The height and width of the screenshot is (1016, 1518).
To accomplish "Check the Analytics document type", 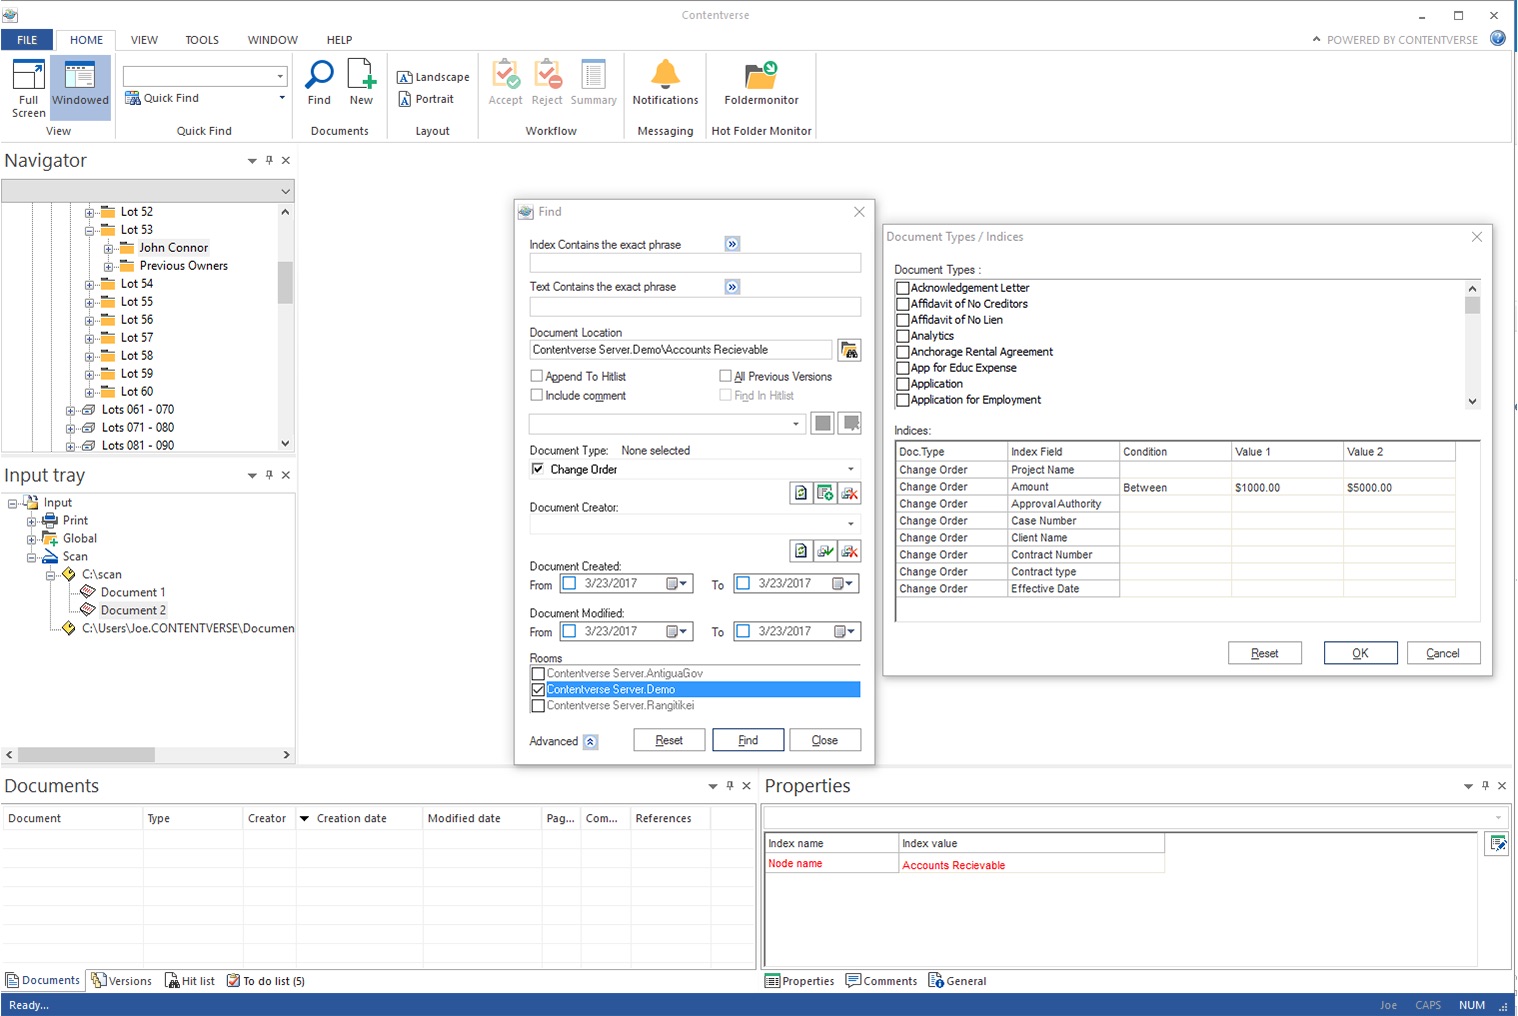I will [903, 336].
